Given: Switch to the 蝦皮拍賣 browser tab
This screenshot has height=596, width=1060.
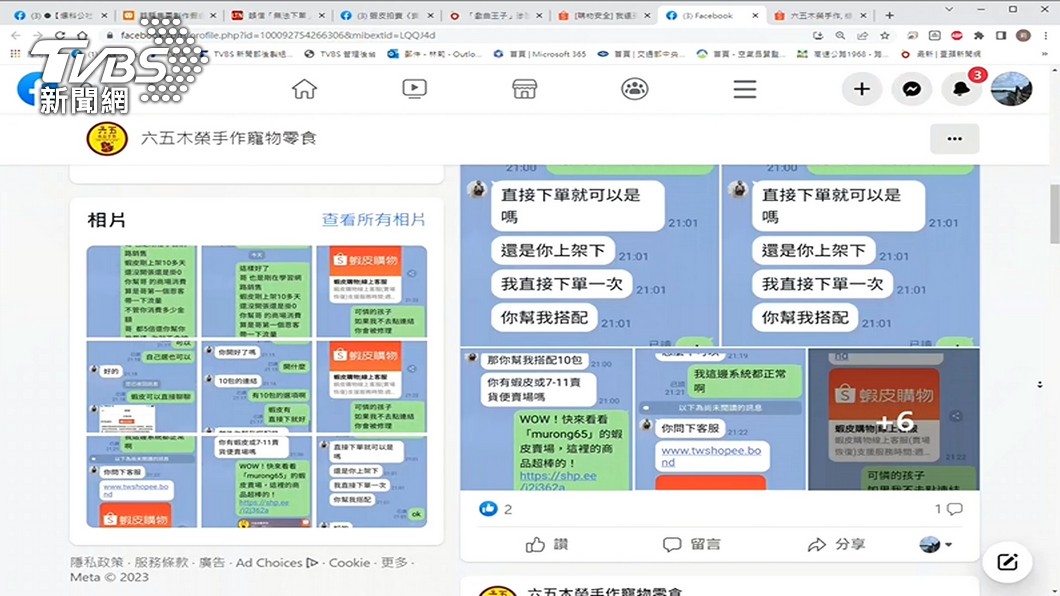Looking at the screenshot, I should (385, 15).
